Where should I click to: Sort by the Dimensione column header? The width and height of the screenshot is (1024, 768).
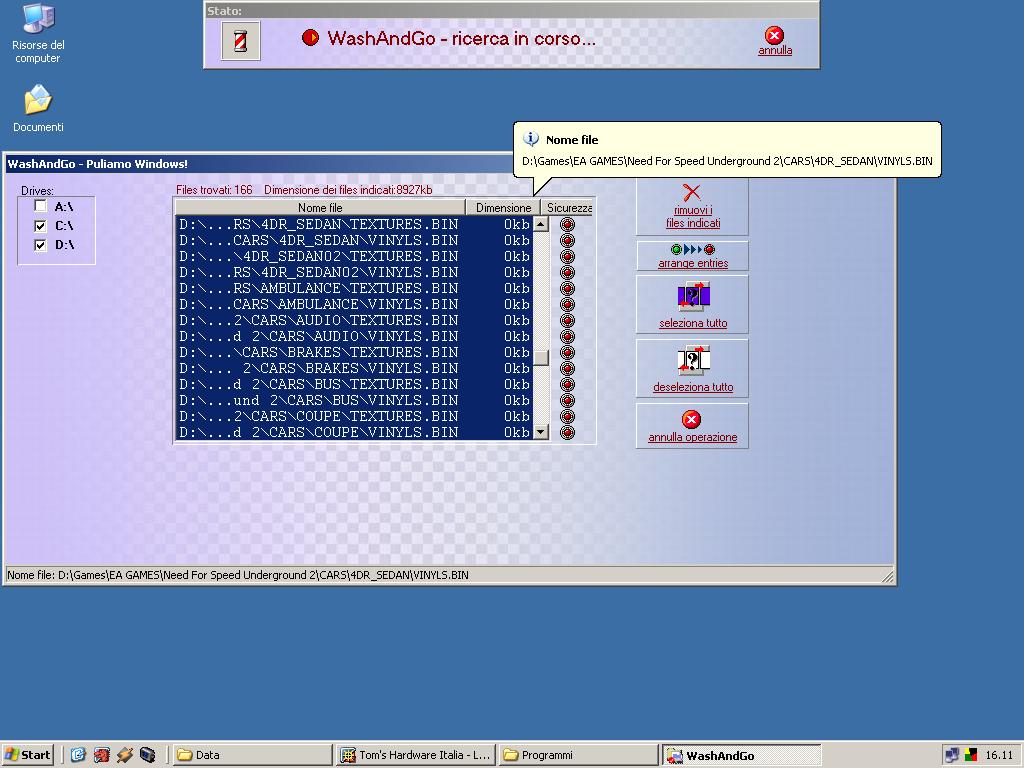tap(503, 208)
